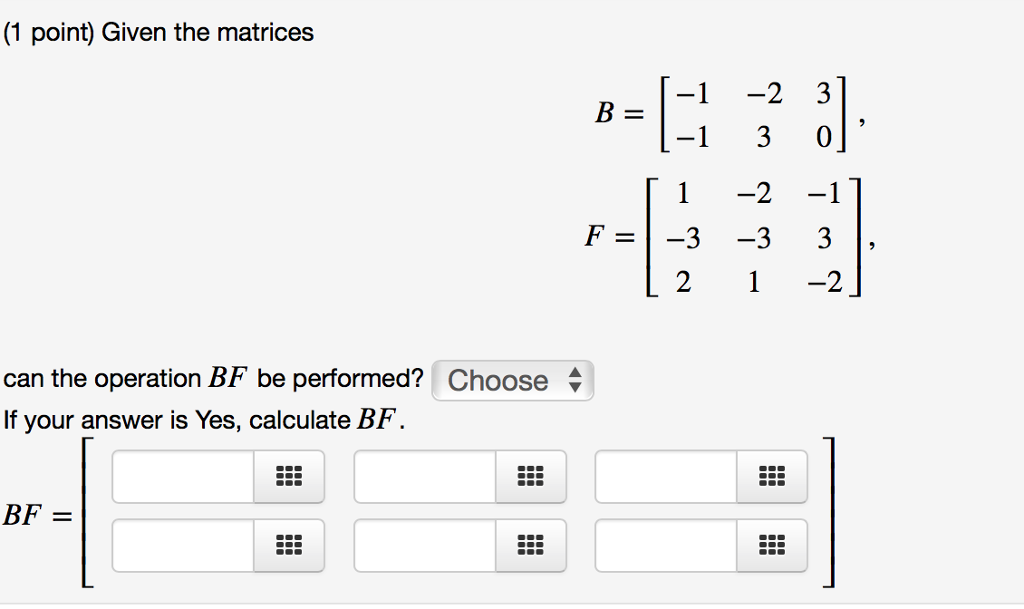Open equation keypad for bottom-left answer entry
The image size is (1024, 609).
pyautogui.click(x=289, y=545)
